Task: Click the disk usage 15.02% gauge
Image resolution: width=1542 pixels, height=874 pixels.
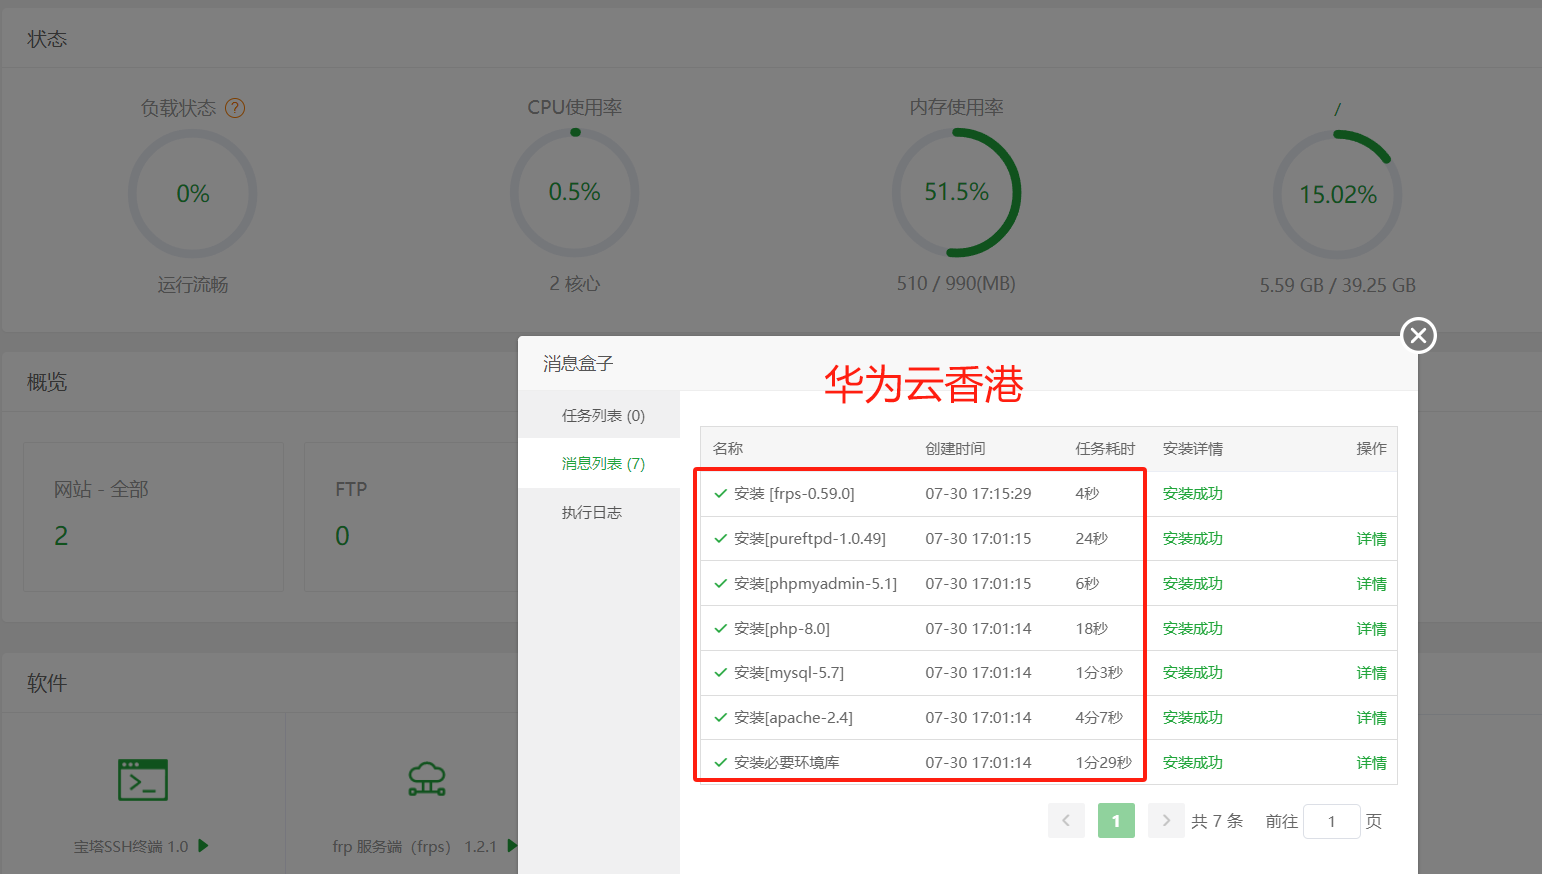Action: coord(1338,194)
